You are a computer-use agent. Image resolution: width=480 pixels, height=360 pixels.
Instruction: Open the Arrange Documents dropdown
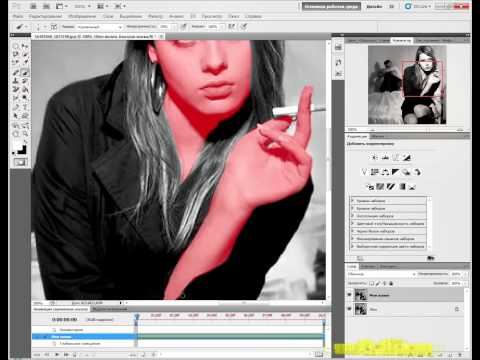[x=103, y=6]
